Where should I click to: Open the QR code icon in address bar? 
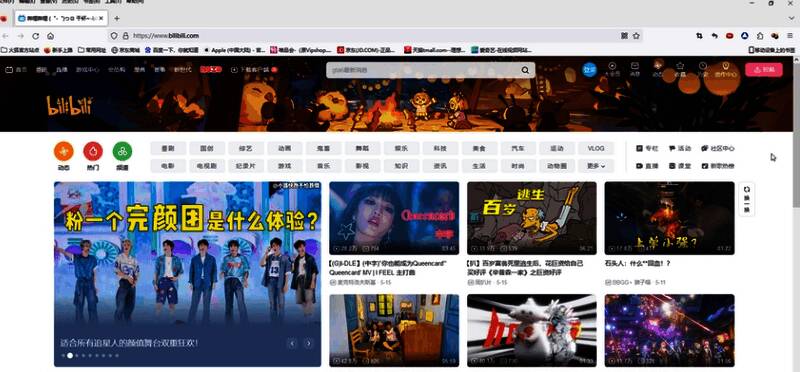[624, 36]
